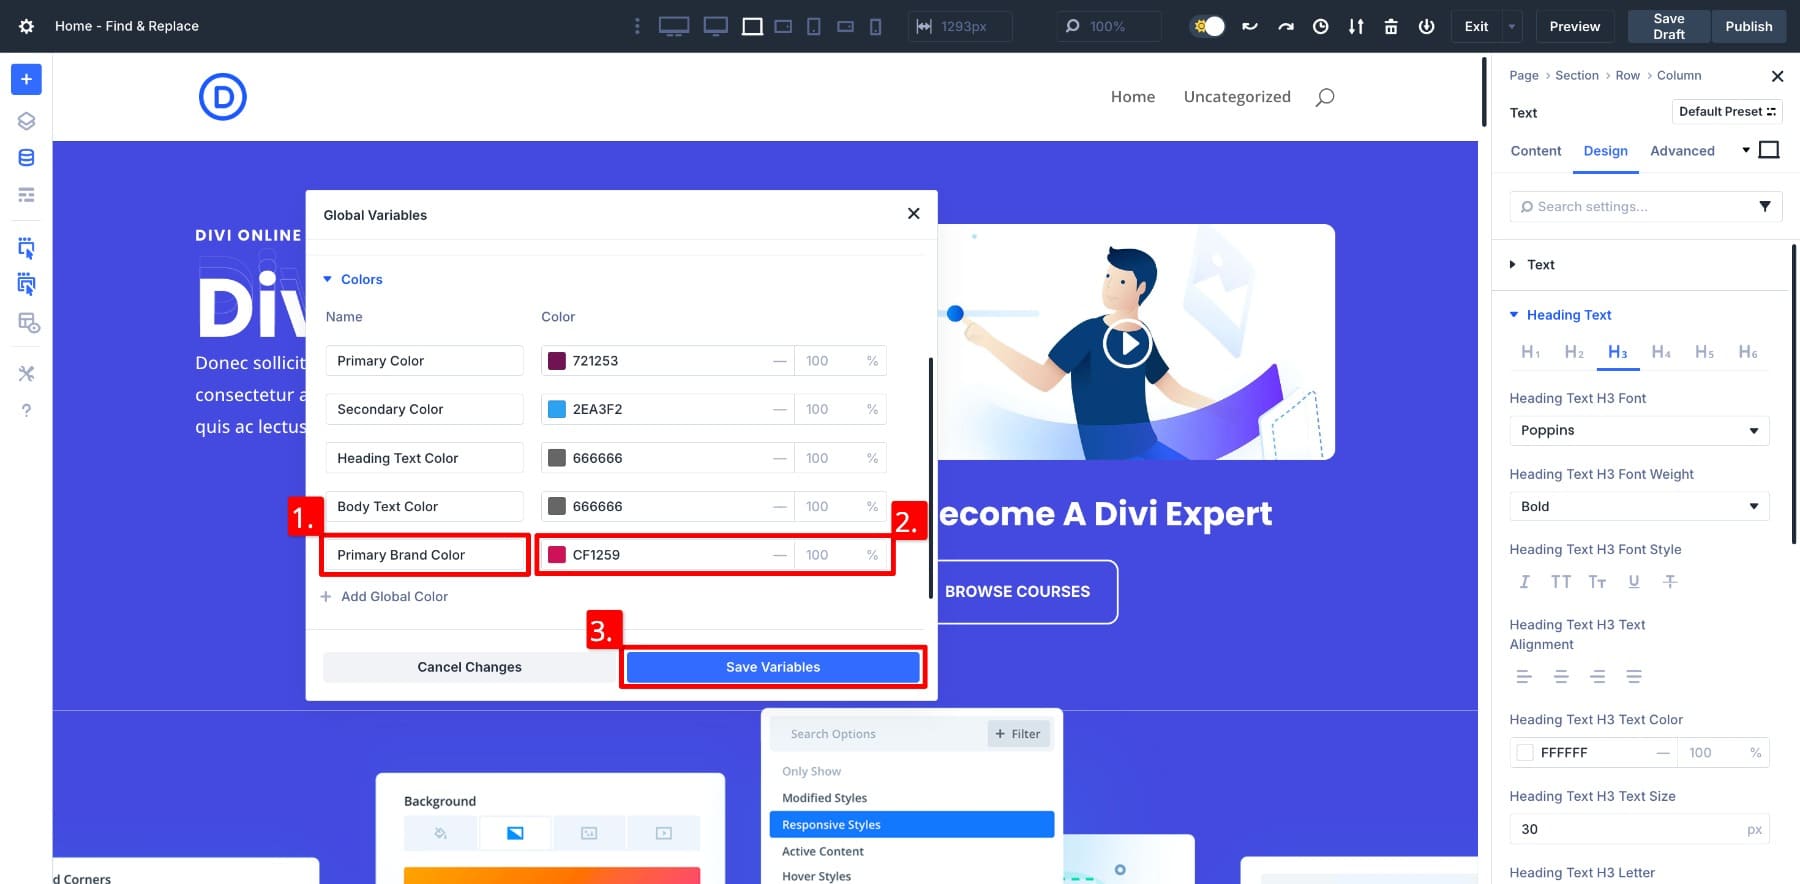
Task: Click the power icon in top bar
Action: tap(1427, 26)
